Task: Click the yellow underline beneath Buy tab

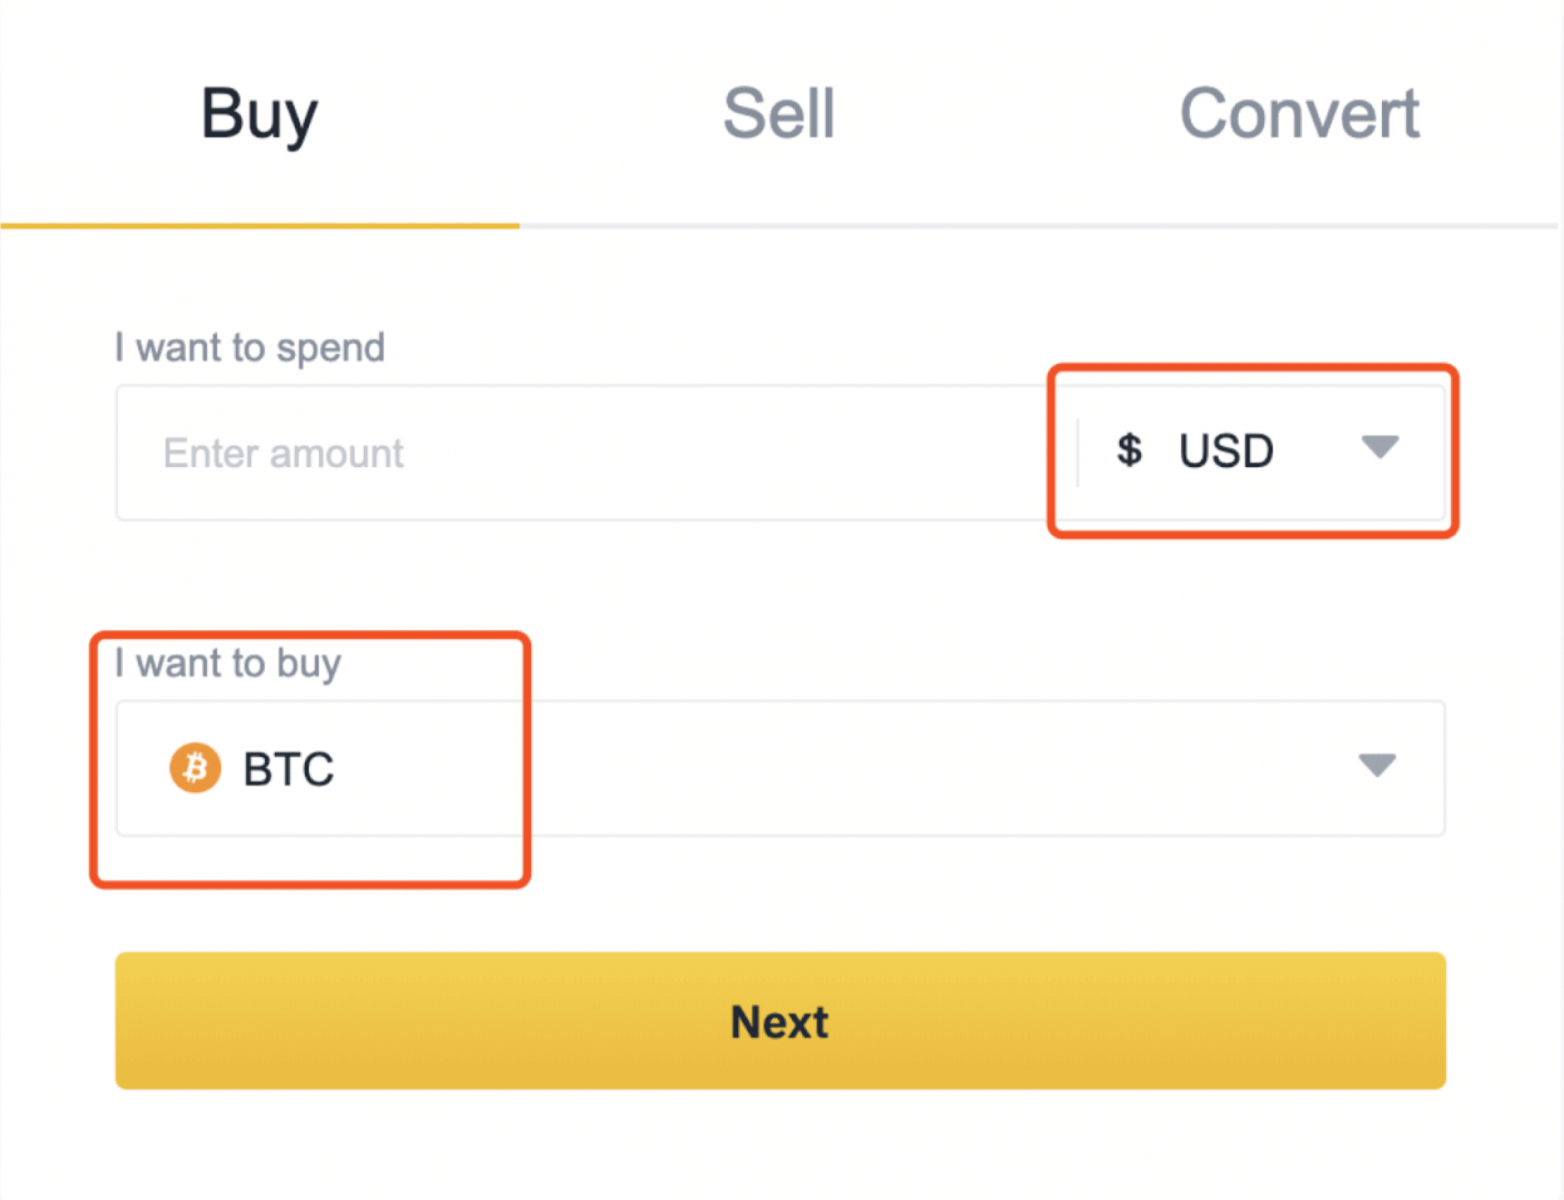Action: click(x=260, y=226)
